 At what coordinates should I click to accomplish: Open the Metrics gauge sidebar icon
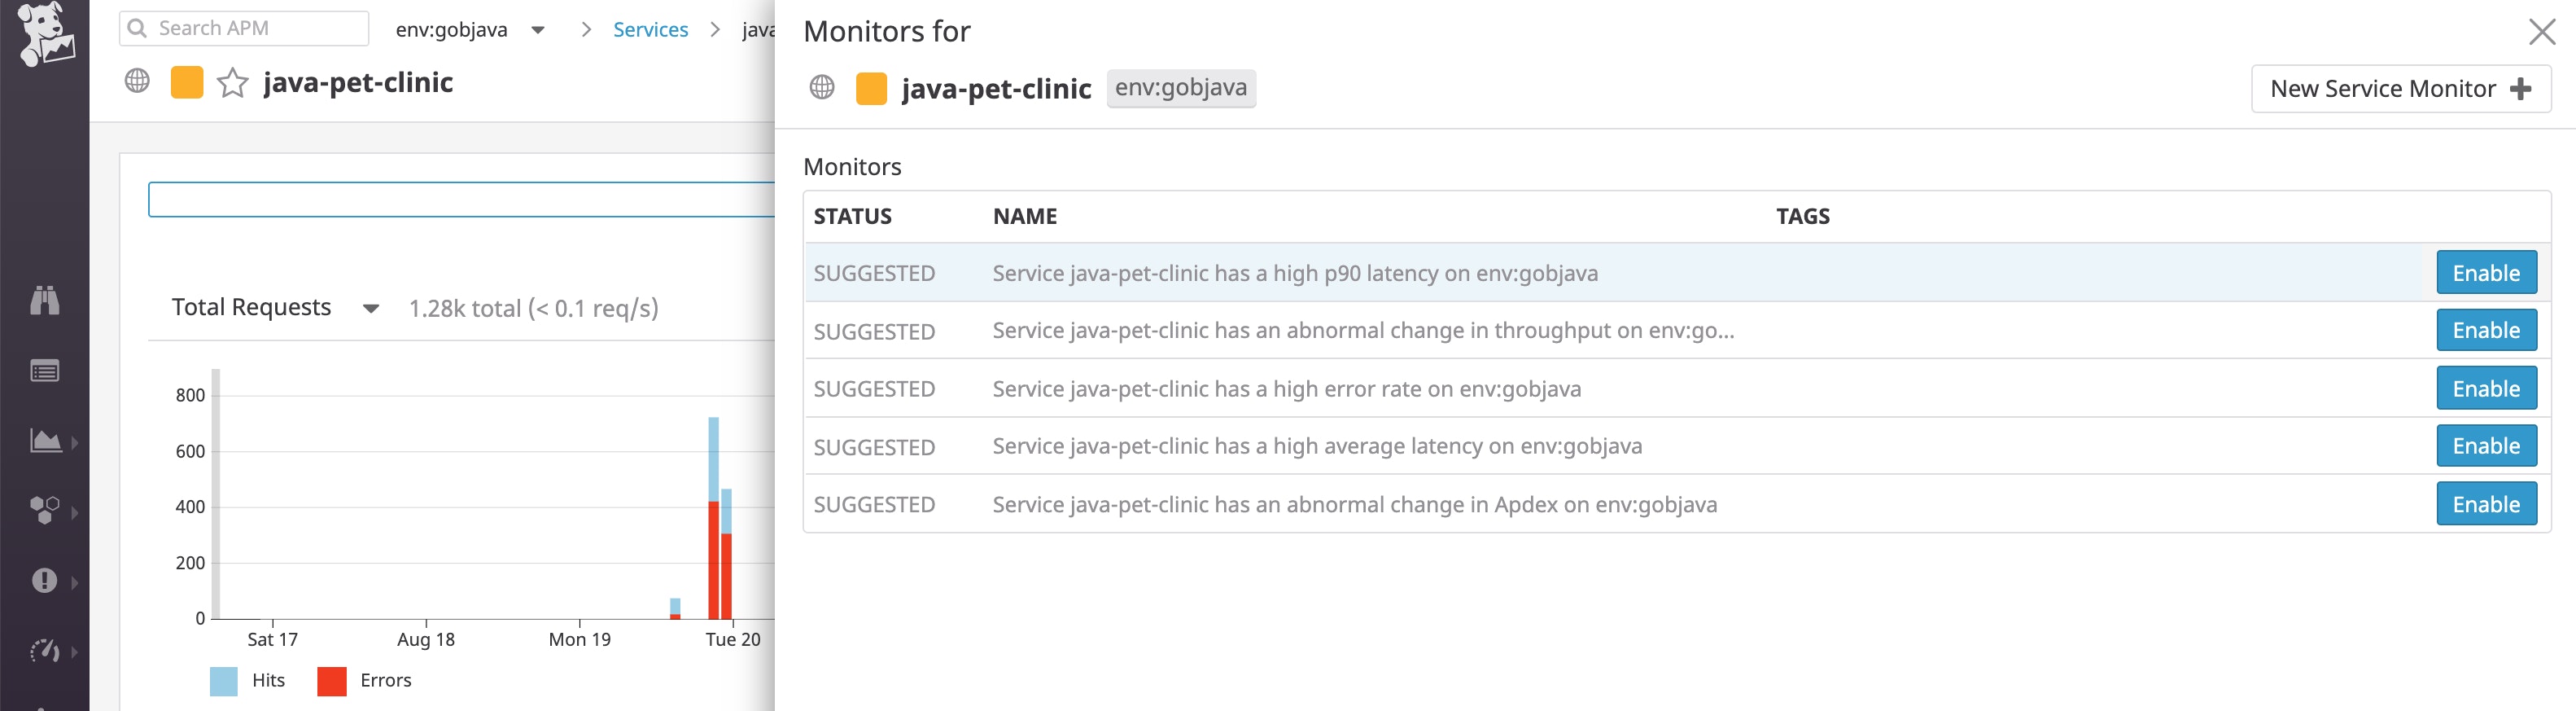(45, 651)
